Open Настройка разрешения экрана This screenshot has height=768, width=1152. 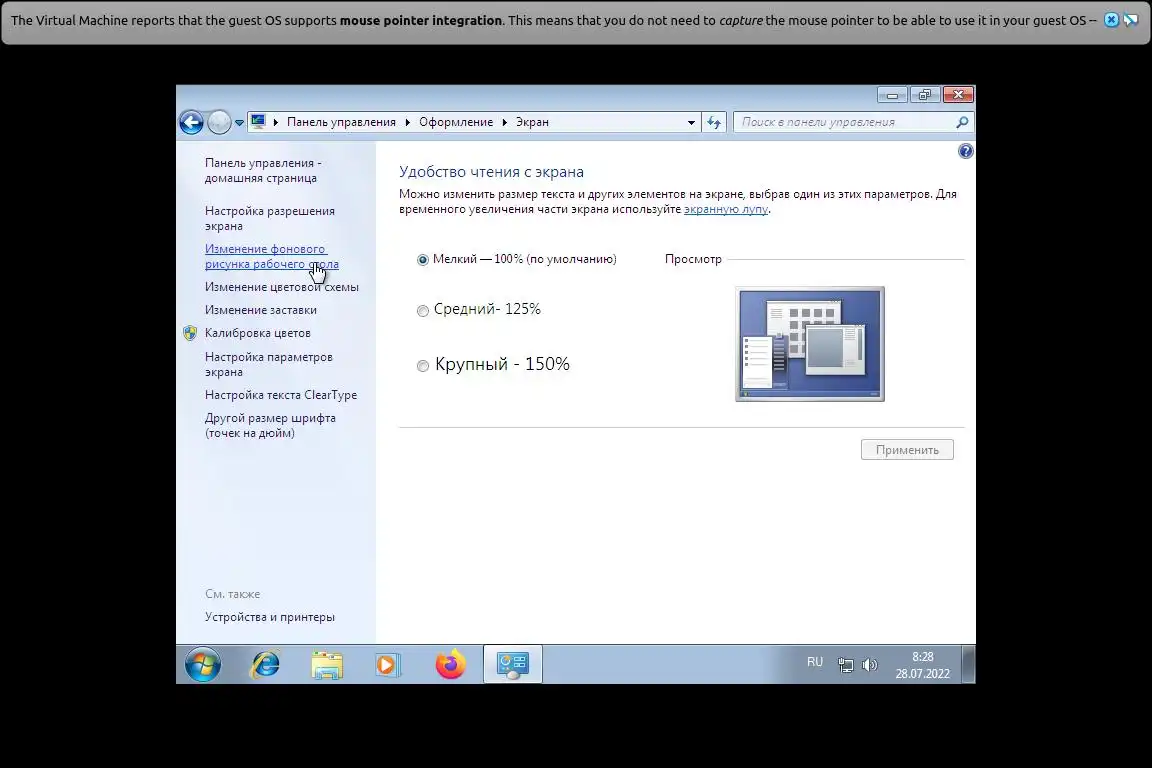[x=270, y=218]
